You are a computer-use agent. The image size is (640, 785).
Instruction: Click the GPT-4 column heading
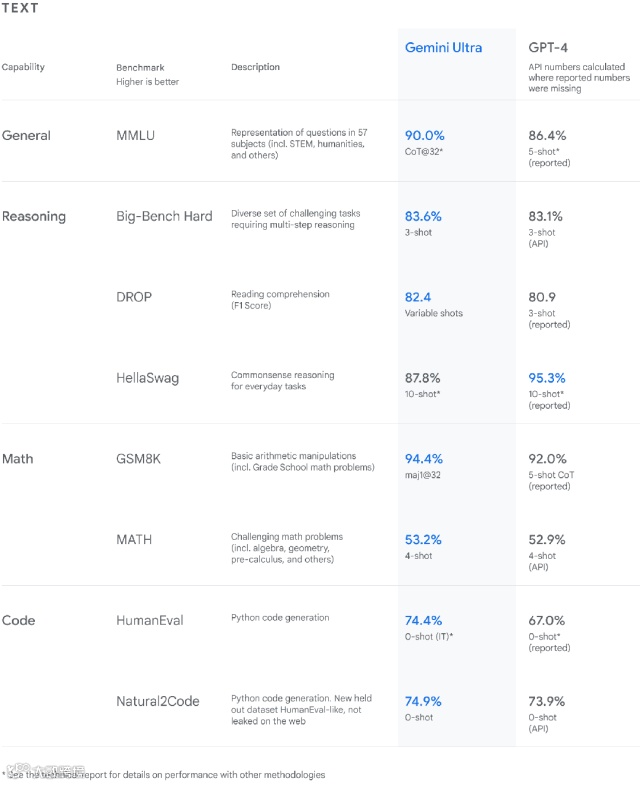click(548, 48)
